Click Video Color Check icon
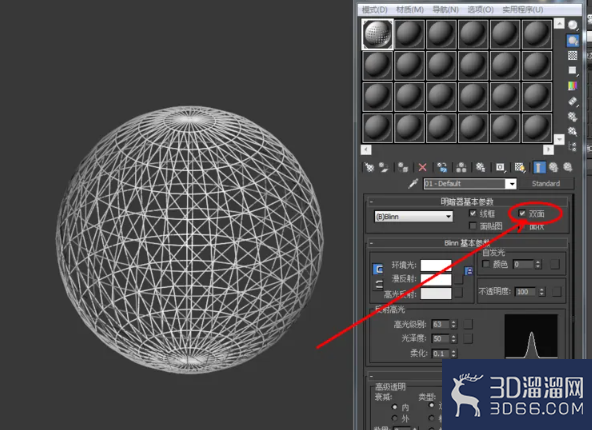Image resolution: width=592 pixels, height=430 pixels. [573, 86]
